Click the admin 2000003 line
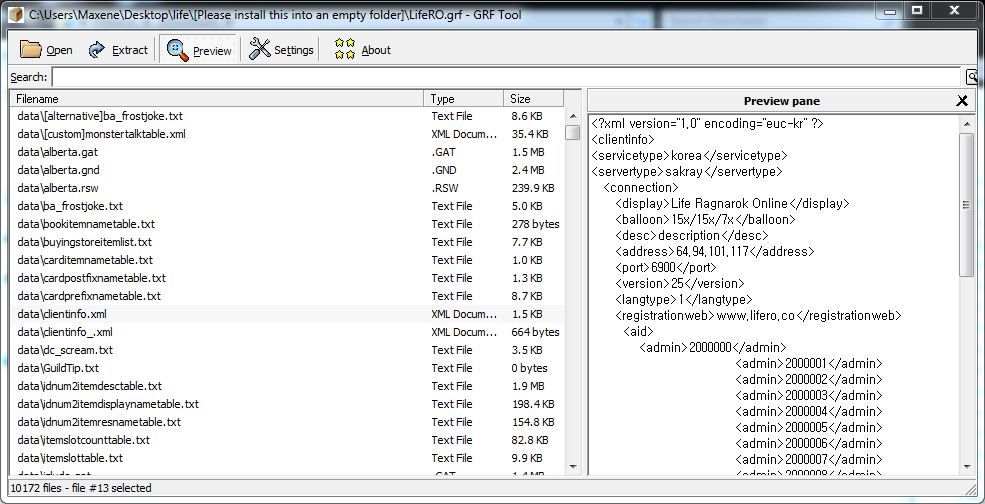The image size is (985, 504). pyautogui.click(x=808, y=396)
